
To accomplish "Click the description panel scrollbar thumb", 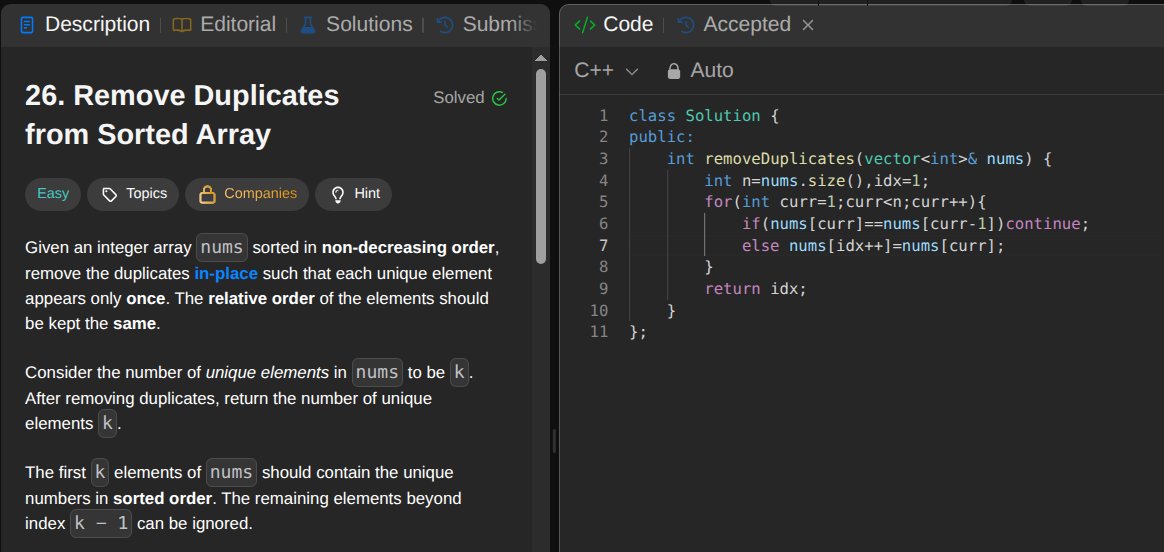I will [x=540, y=167].
